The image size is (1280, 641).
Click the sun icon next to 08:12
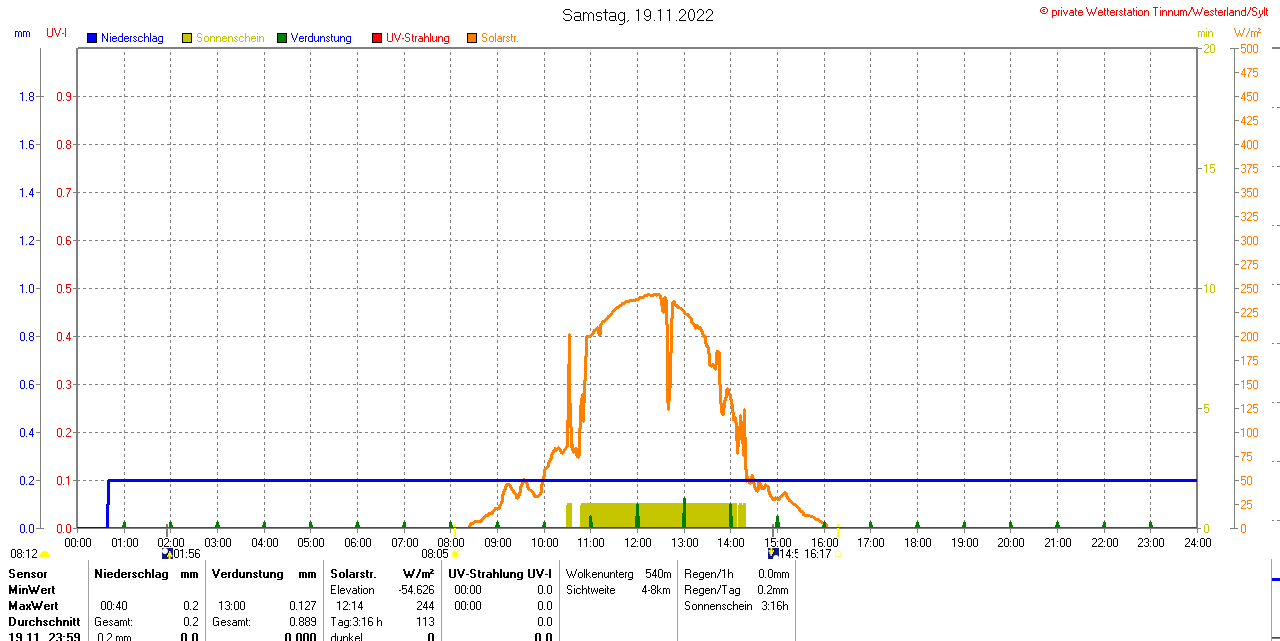point(45,553)
